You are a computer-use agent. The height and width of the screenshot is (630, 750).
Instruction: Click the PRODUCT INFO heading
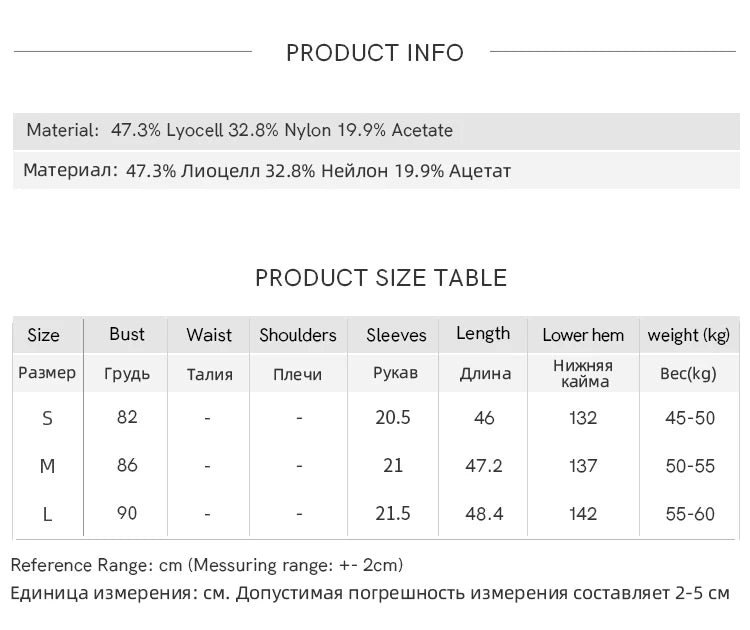(x=375, y=53)
